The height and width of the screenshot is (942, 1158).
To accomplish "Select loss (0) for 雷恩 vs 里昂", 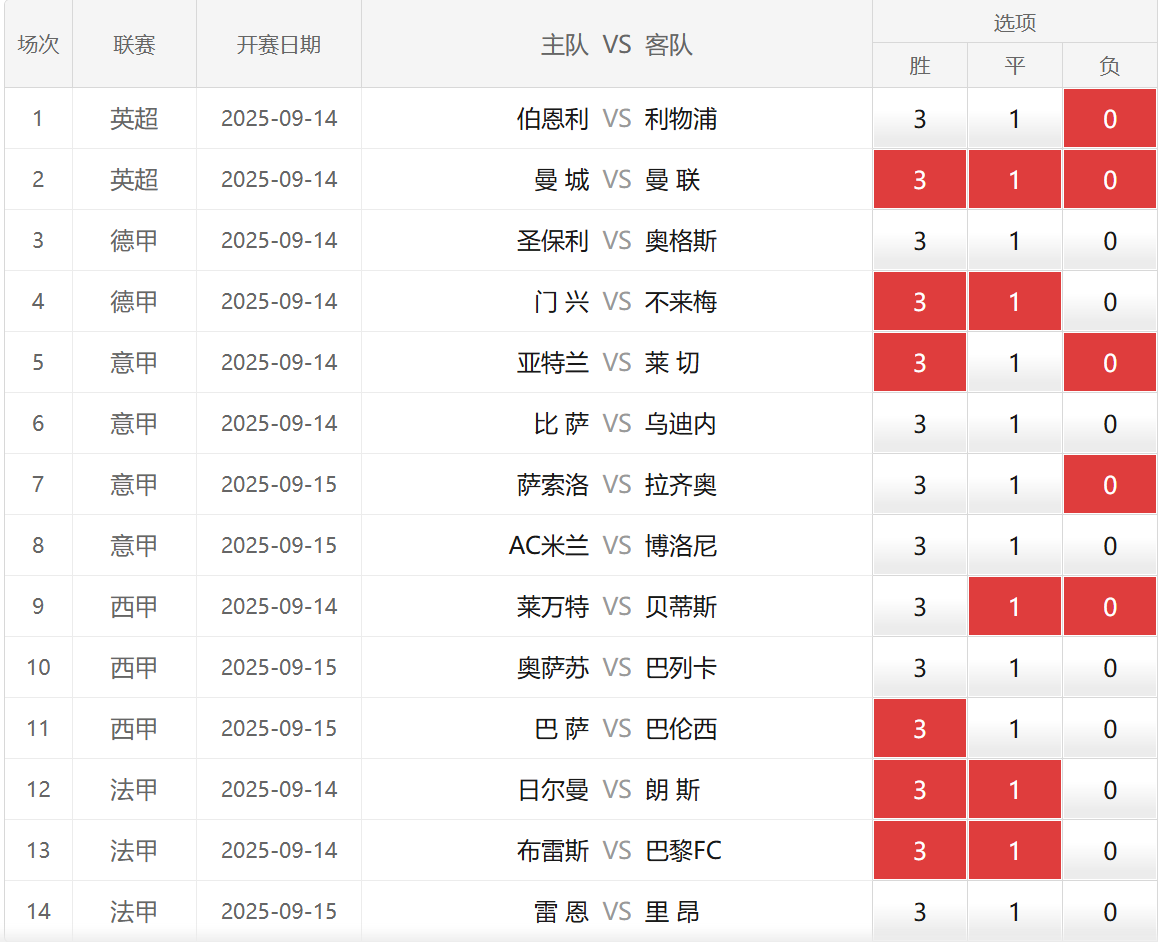I will tap(1110, 911).
